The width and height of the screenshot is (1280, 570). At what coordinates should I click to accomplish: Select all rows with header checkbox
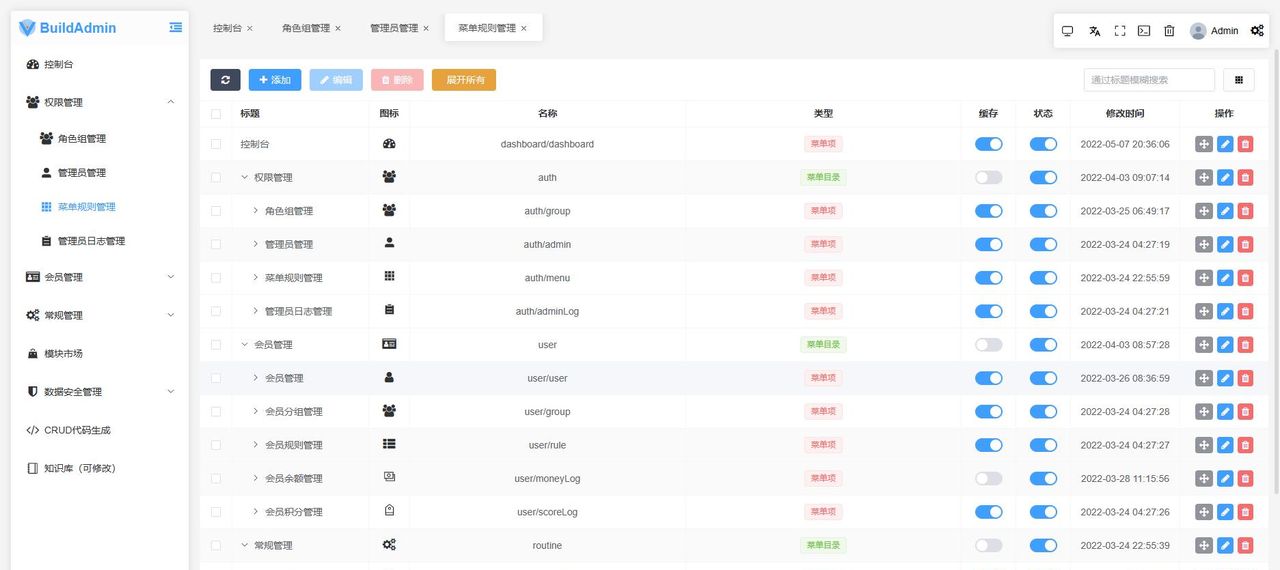pyautogui.click(x=216, y=114)
